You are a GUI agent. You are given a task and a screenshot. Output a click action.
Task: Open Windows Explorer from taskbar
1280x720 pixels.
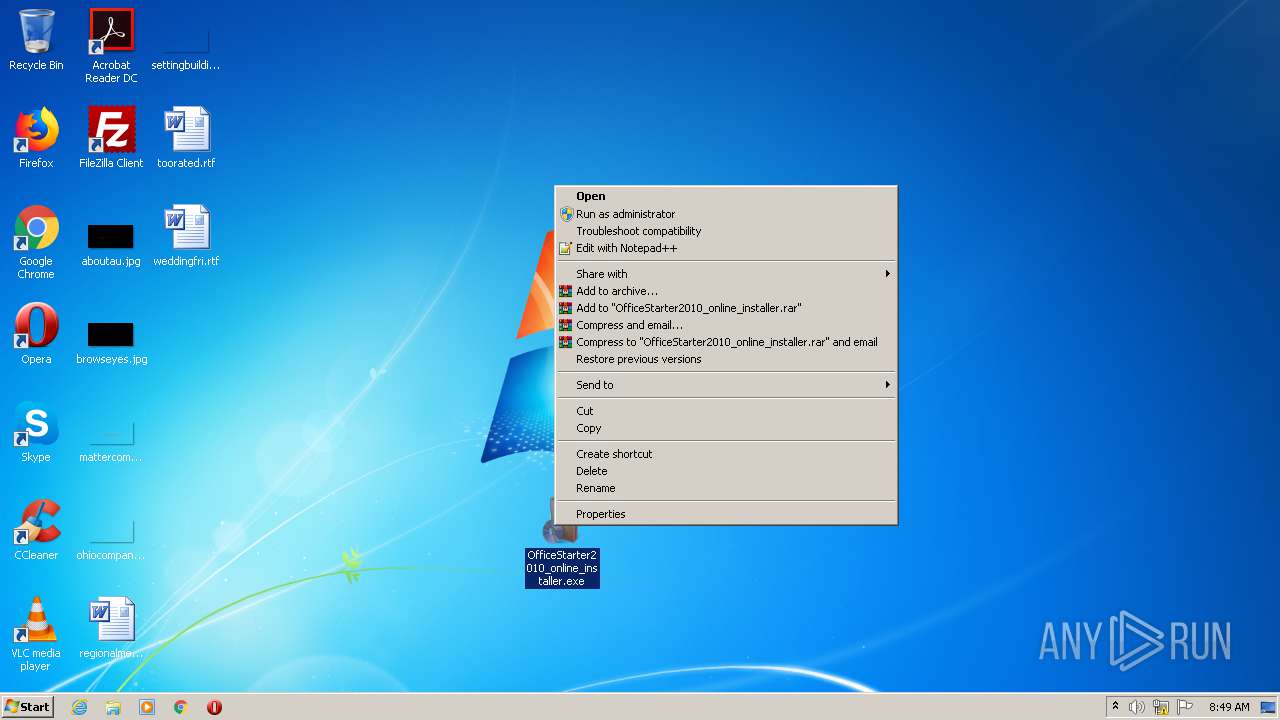click(x=113, y=707)
